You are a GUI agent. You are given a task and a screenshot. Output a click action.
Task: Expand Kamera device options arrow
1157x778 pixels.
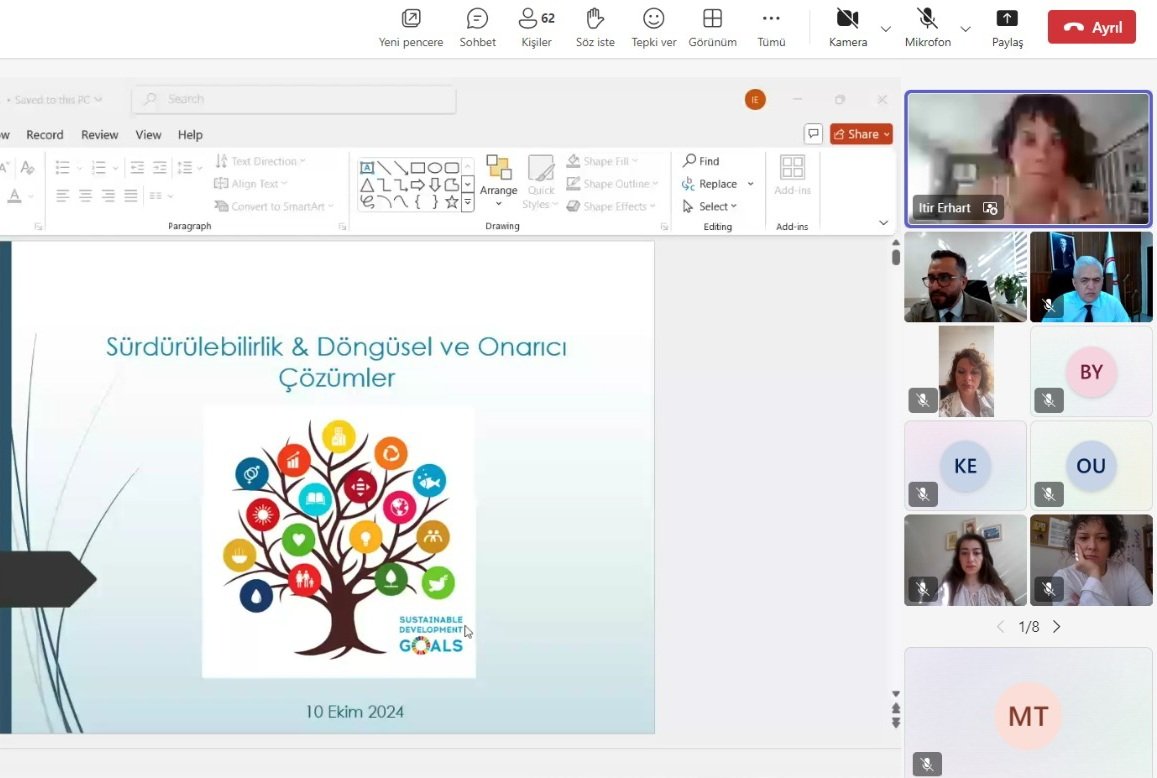click(885, 29)
